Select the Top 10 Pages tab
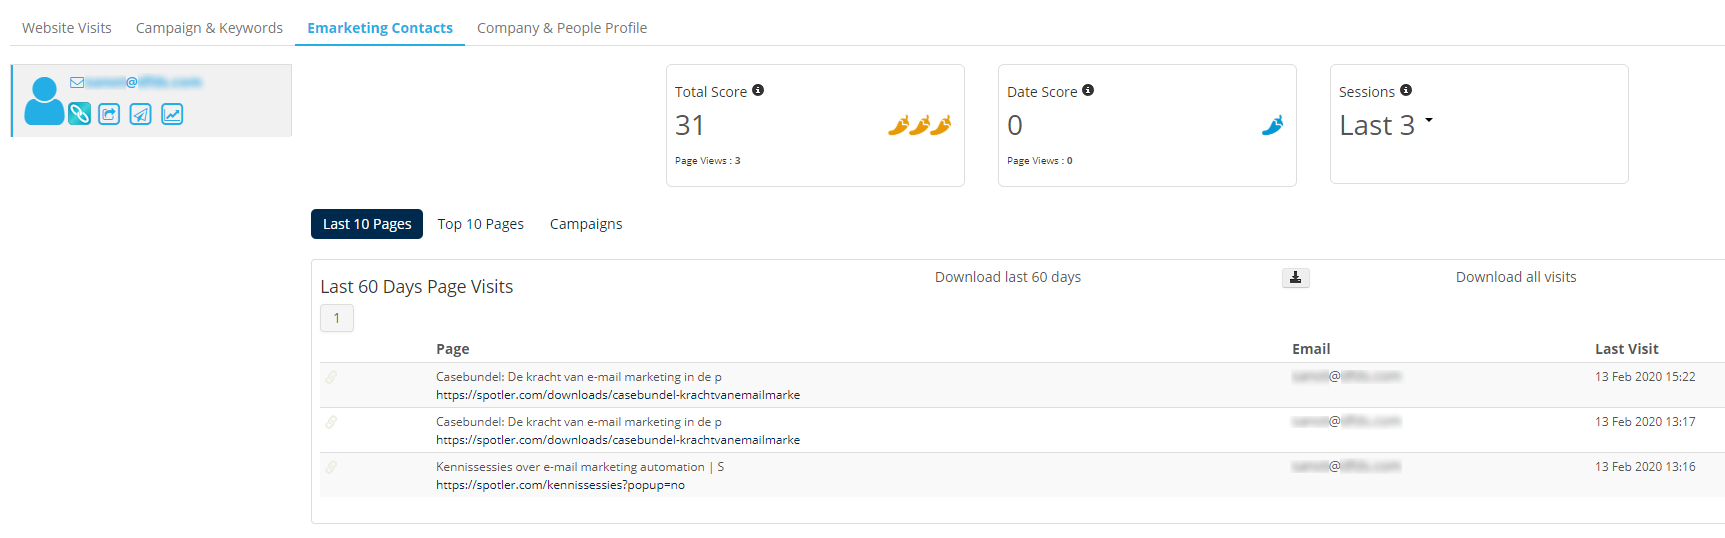The image size is (1725, 538). pos(480,224)
